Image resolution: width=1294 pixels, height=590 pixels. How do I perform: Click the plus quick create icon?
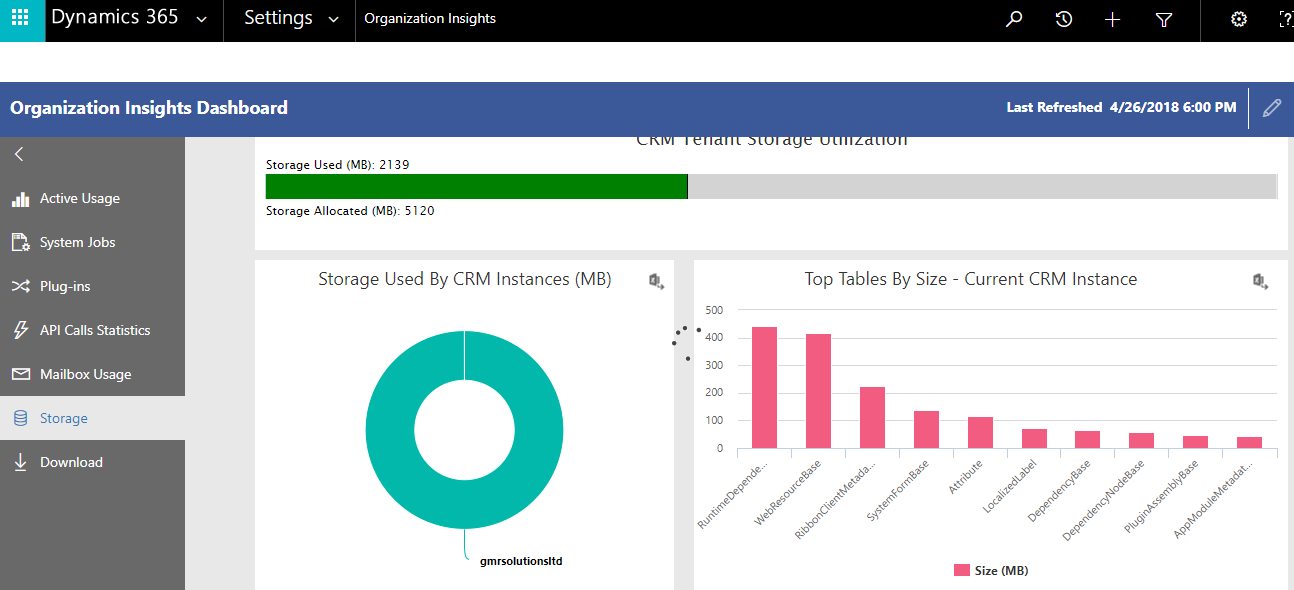click(1112, 19)
